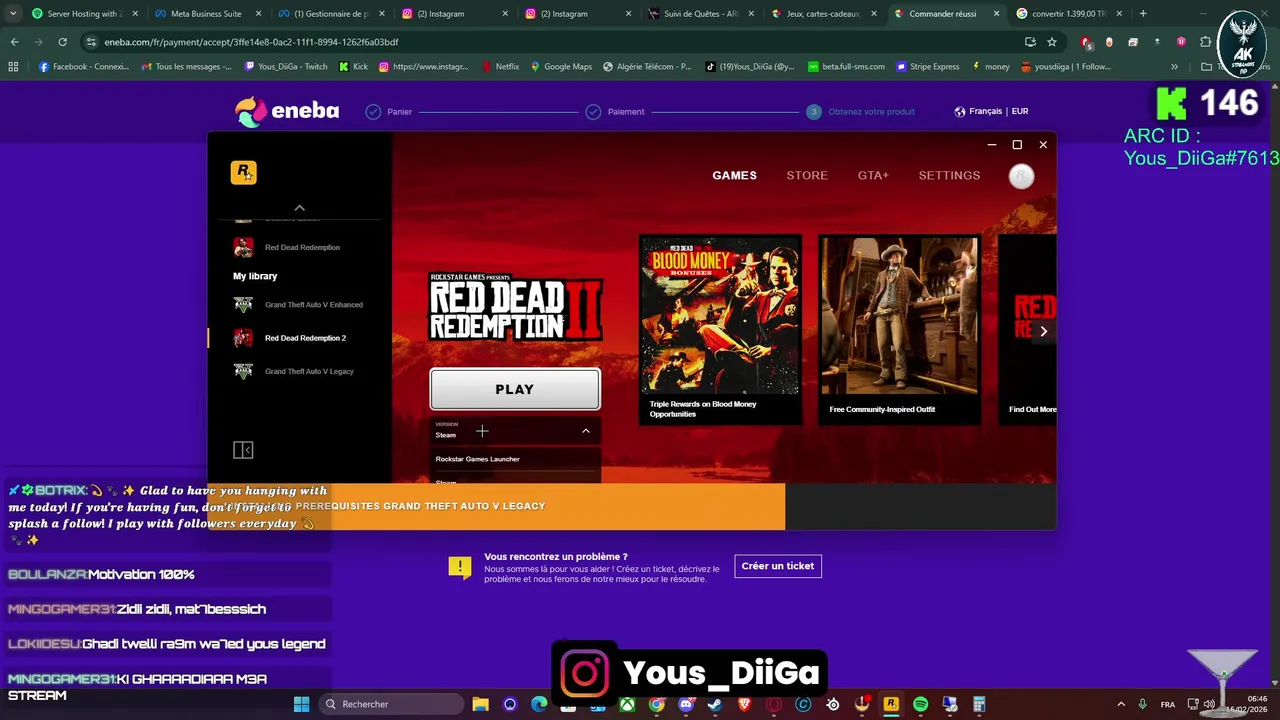Show more bookmarks chevron
Screen dimensions: 1280x720
pos(1174,67)
